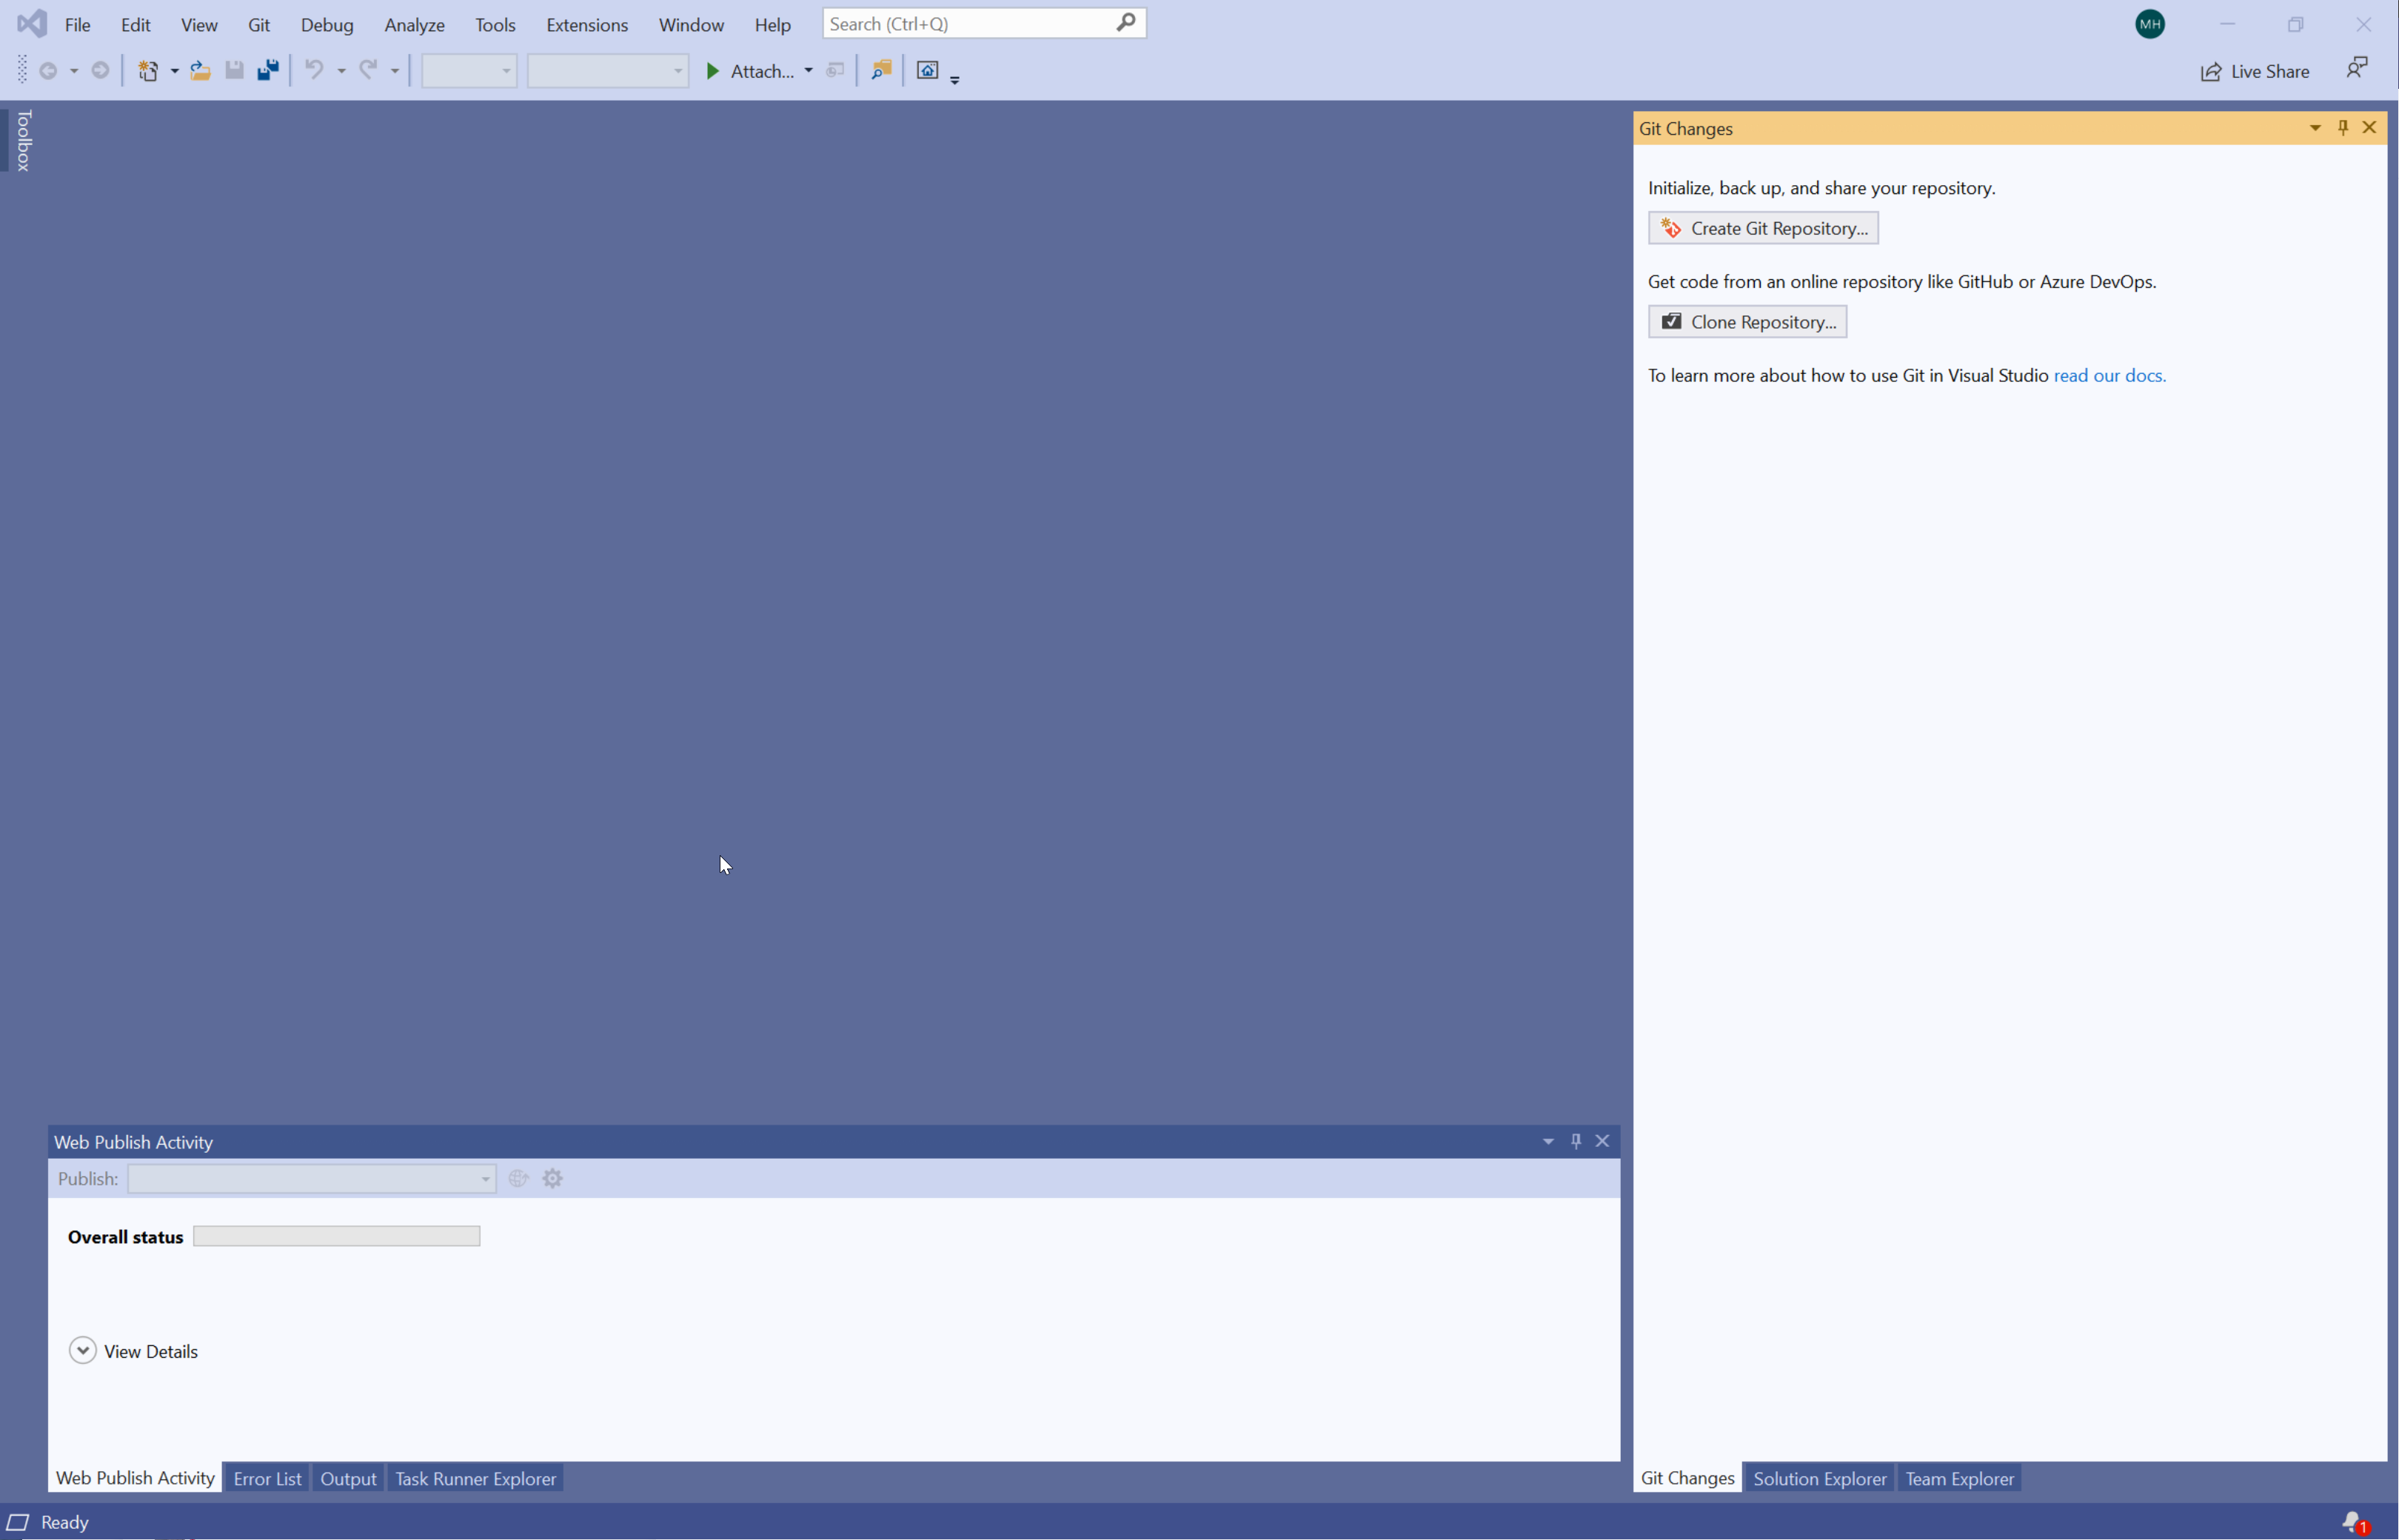The height and width of the screenshot is (1540, 2399).
Task: Click the Send Feedback icon
Action: click(2357, 69)
